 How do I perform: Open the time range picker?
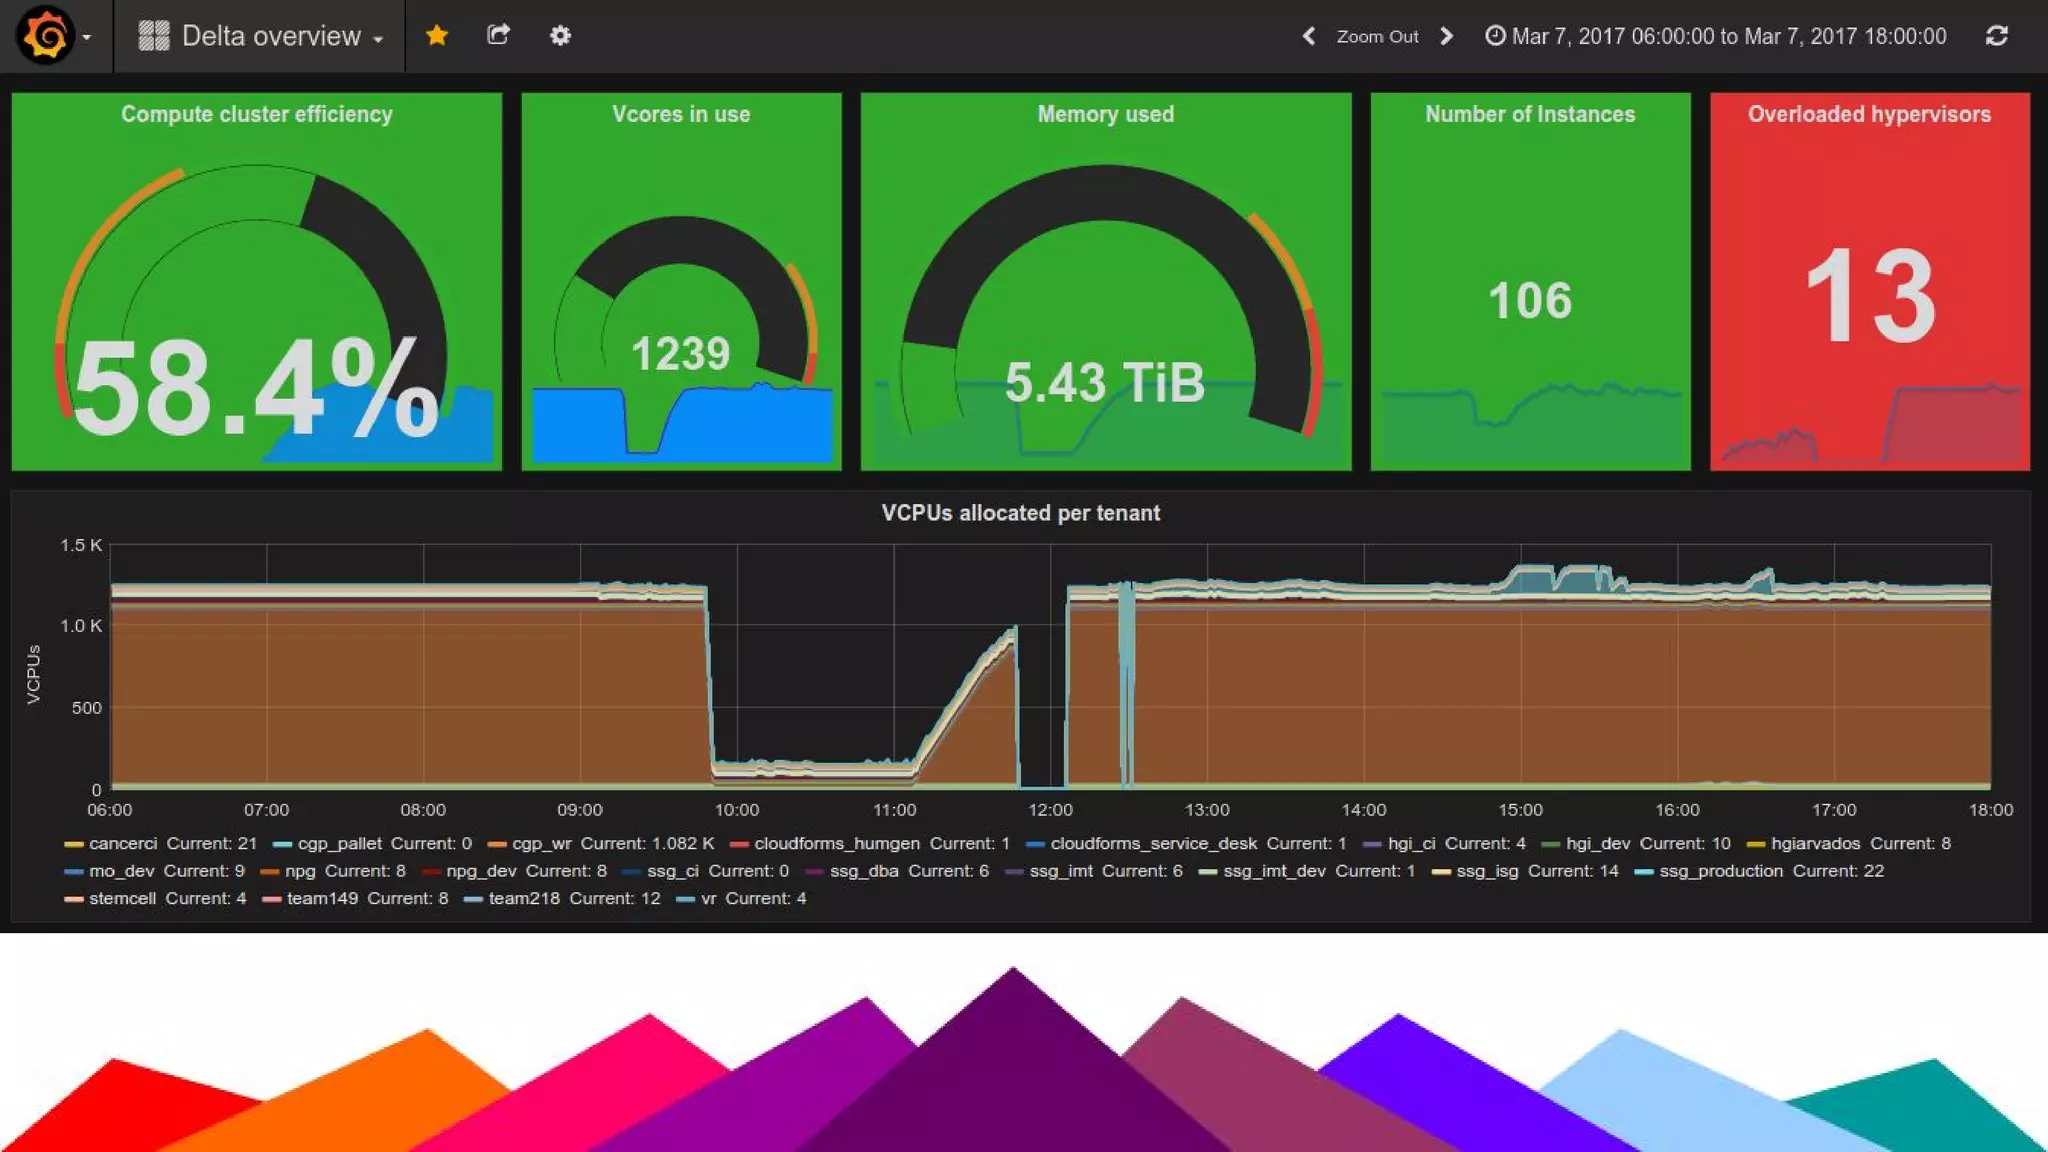[x=1716, y=36]
